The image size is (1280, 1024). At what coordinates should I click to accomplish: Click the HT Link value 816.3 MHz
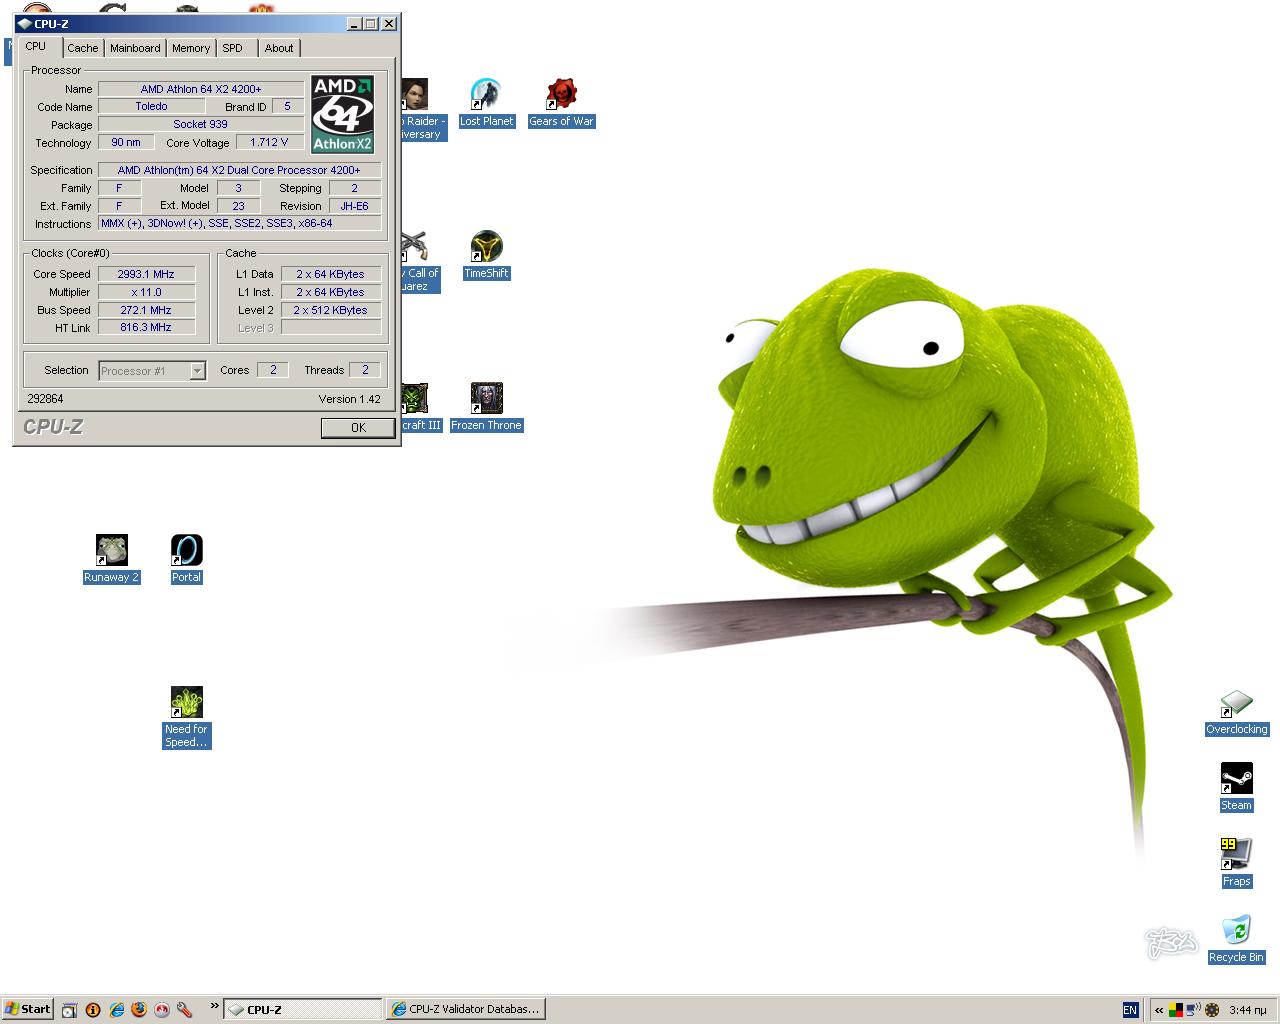(146, 328)
